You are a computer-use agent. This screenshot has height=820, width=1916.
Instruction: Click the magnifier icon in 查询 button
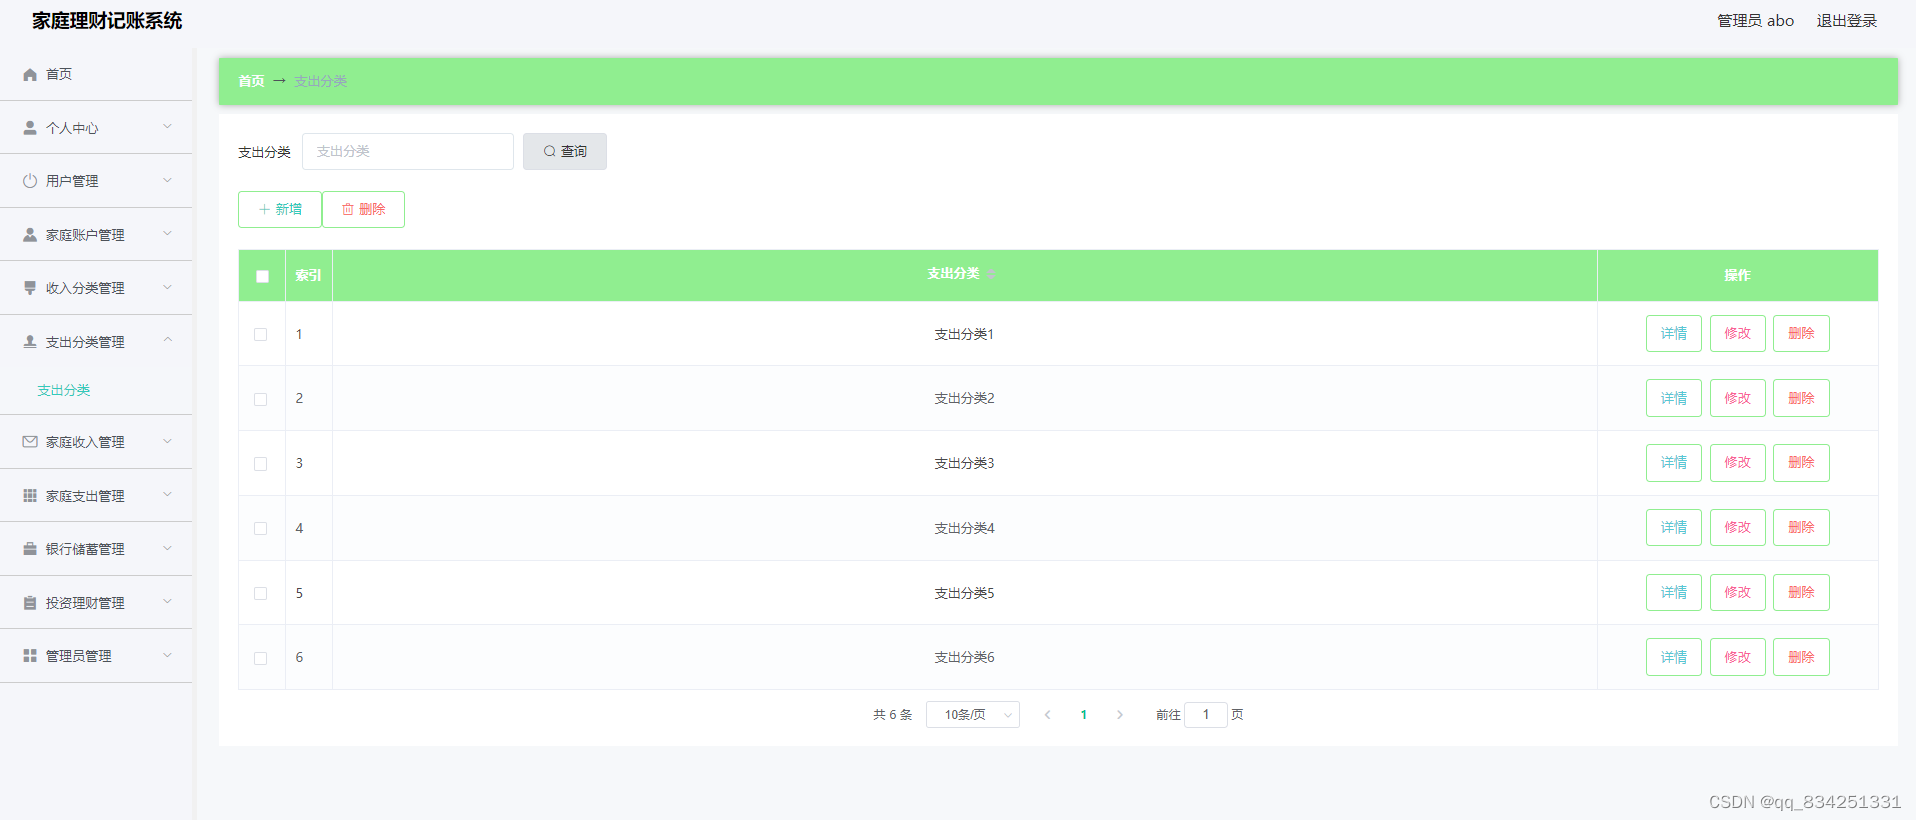coord(550,152)
